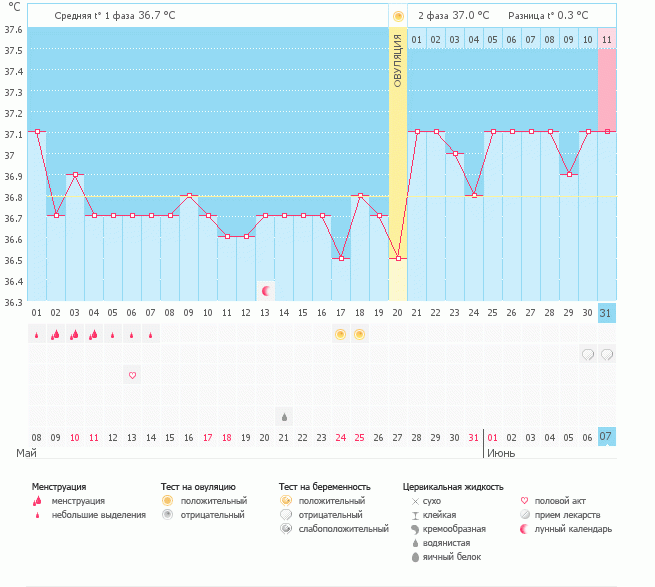
Task: Click the legend icon for кремообразная
Action: tap(415, 529)
